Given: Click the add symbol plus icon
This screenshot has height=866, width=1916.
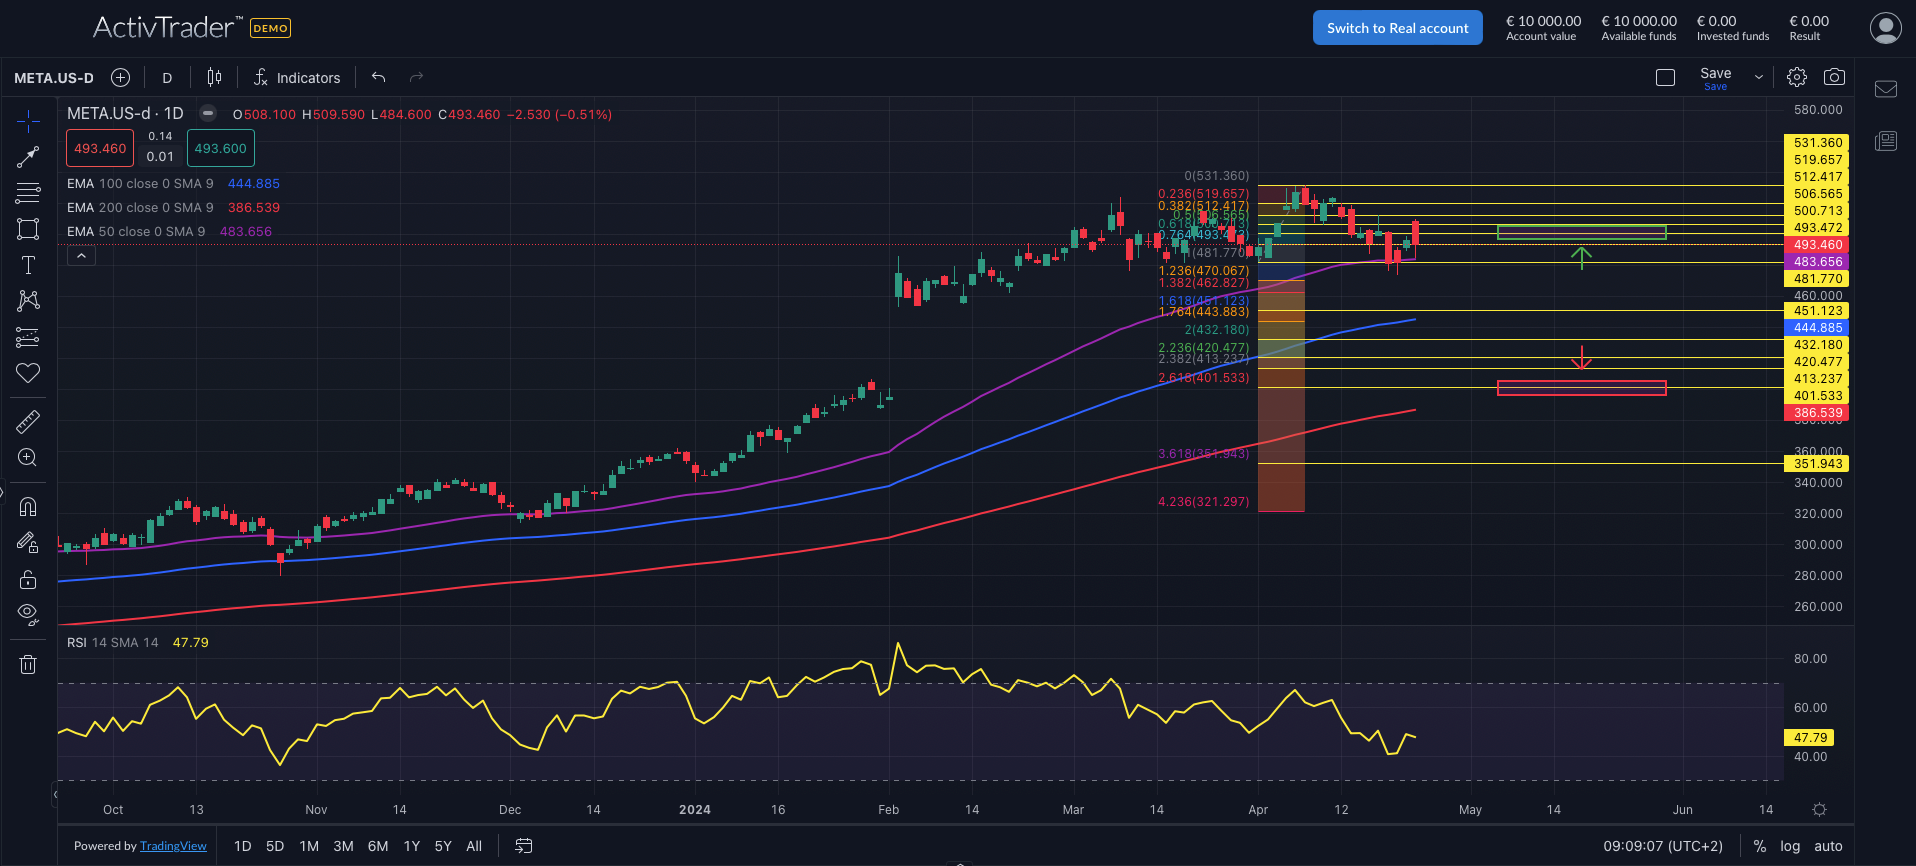Looking at the screenshot, I should [120, 77].
